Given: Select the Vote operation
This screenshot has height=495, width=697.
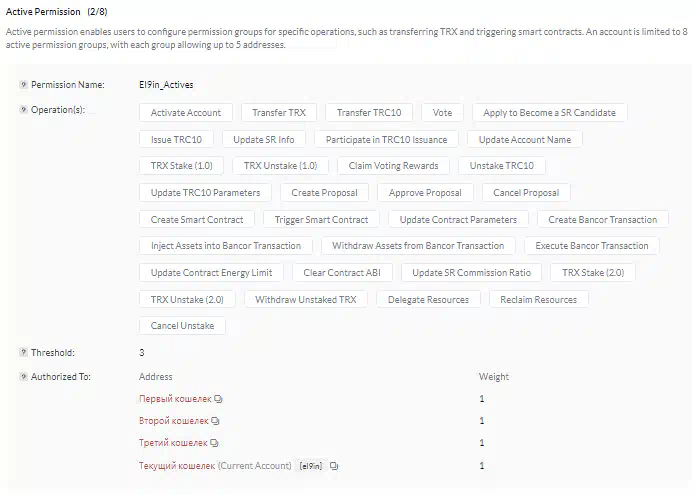Looking at the screenshot, I should [442, 113].
